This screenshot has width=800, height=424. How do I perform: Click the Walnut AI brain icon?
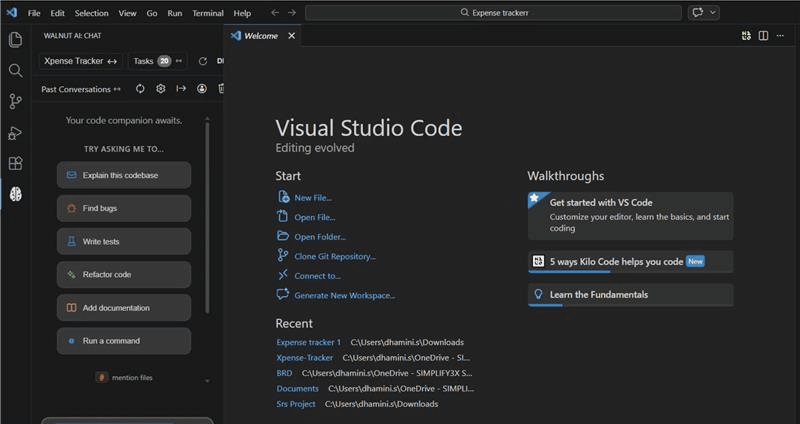[x=15, y=194]
